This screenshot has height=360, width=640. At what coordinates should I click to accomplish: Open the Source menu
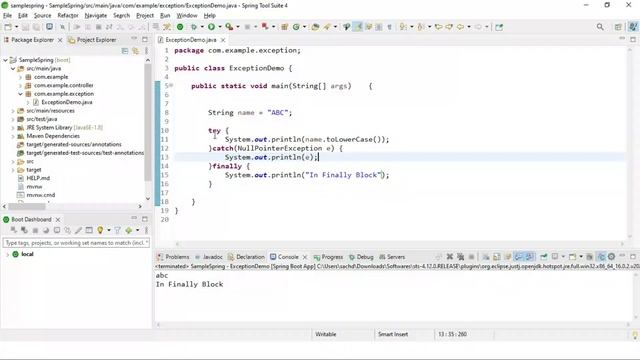click(x=42, y=16)
